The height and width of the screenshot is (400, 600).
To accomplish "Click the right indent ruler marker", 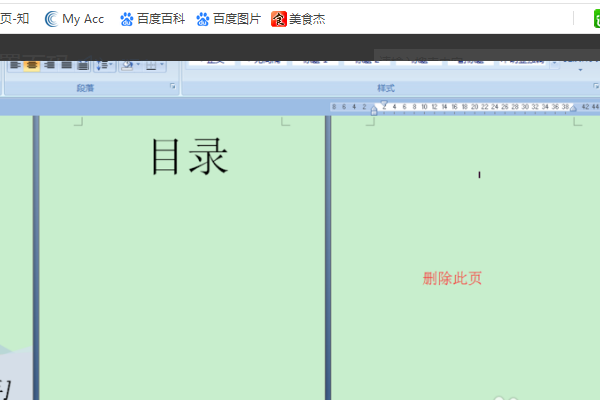I will click(573, 108).
